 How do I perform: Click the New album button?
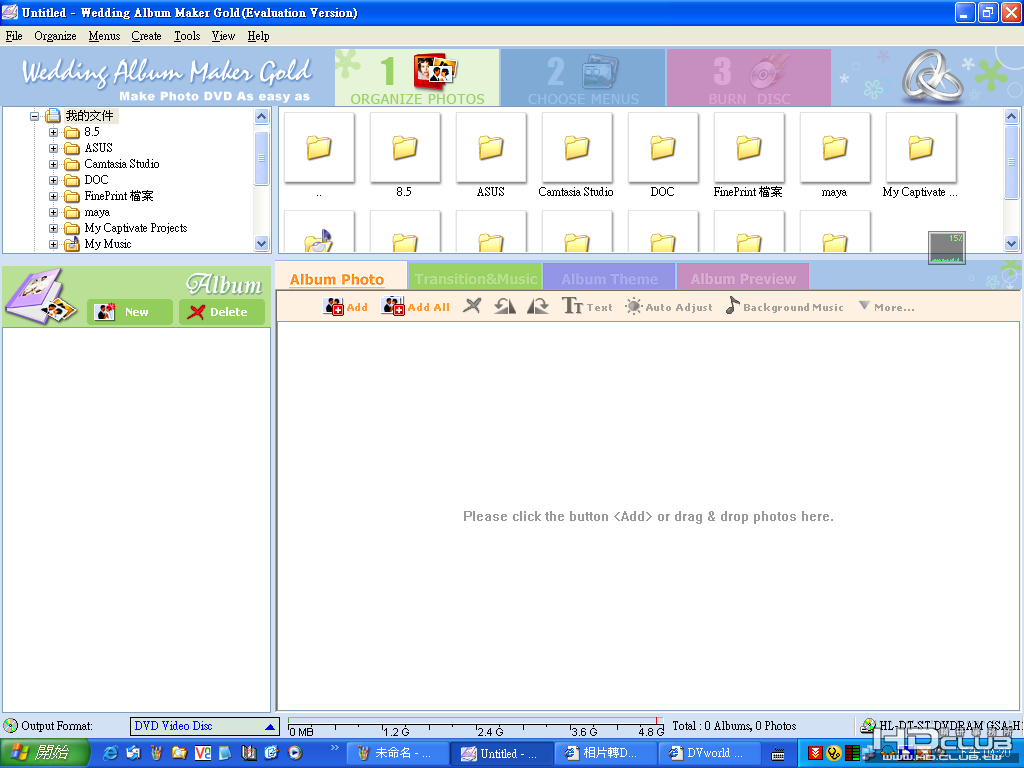(130, 312)
